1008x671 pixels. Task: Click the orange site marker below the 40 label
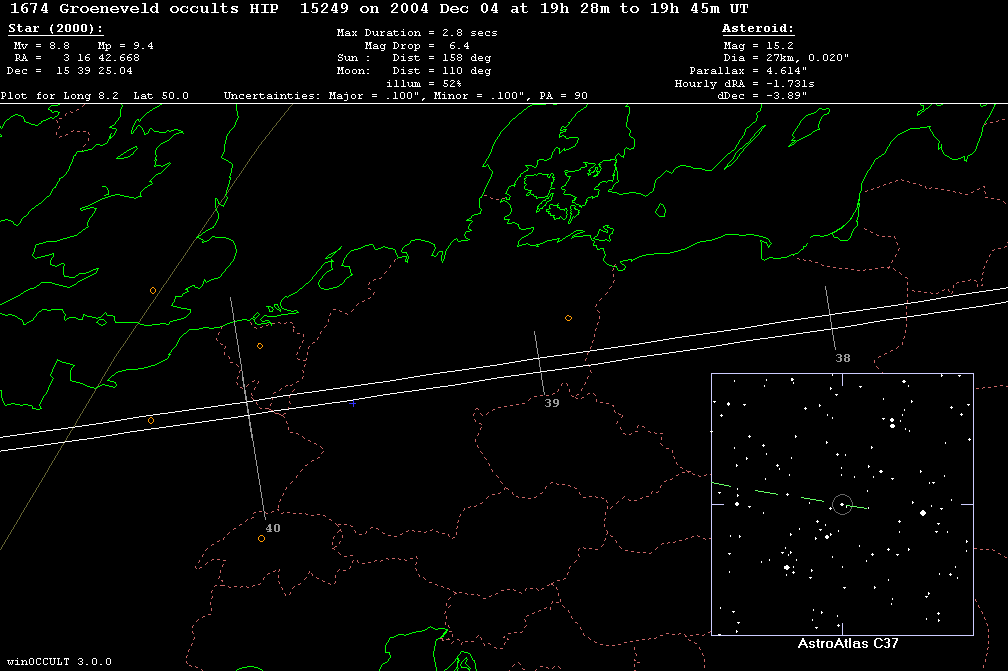click(x=262, y=539)
